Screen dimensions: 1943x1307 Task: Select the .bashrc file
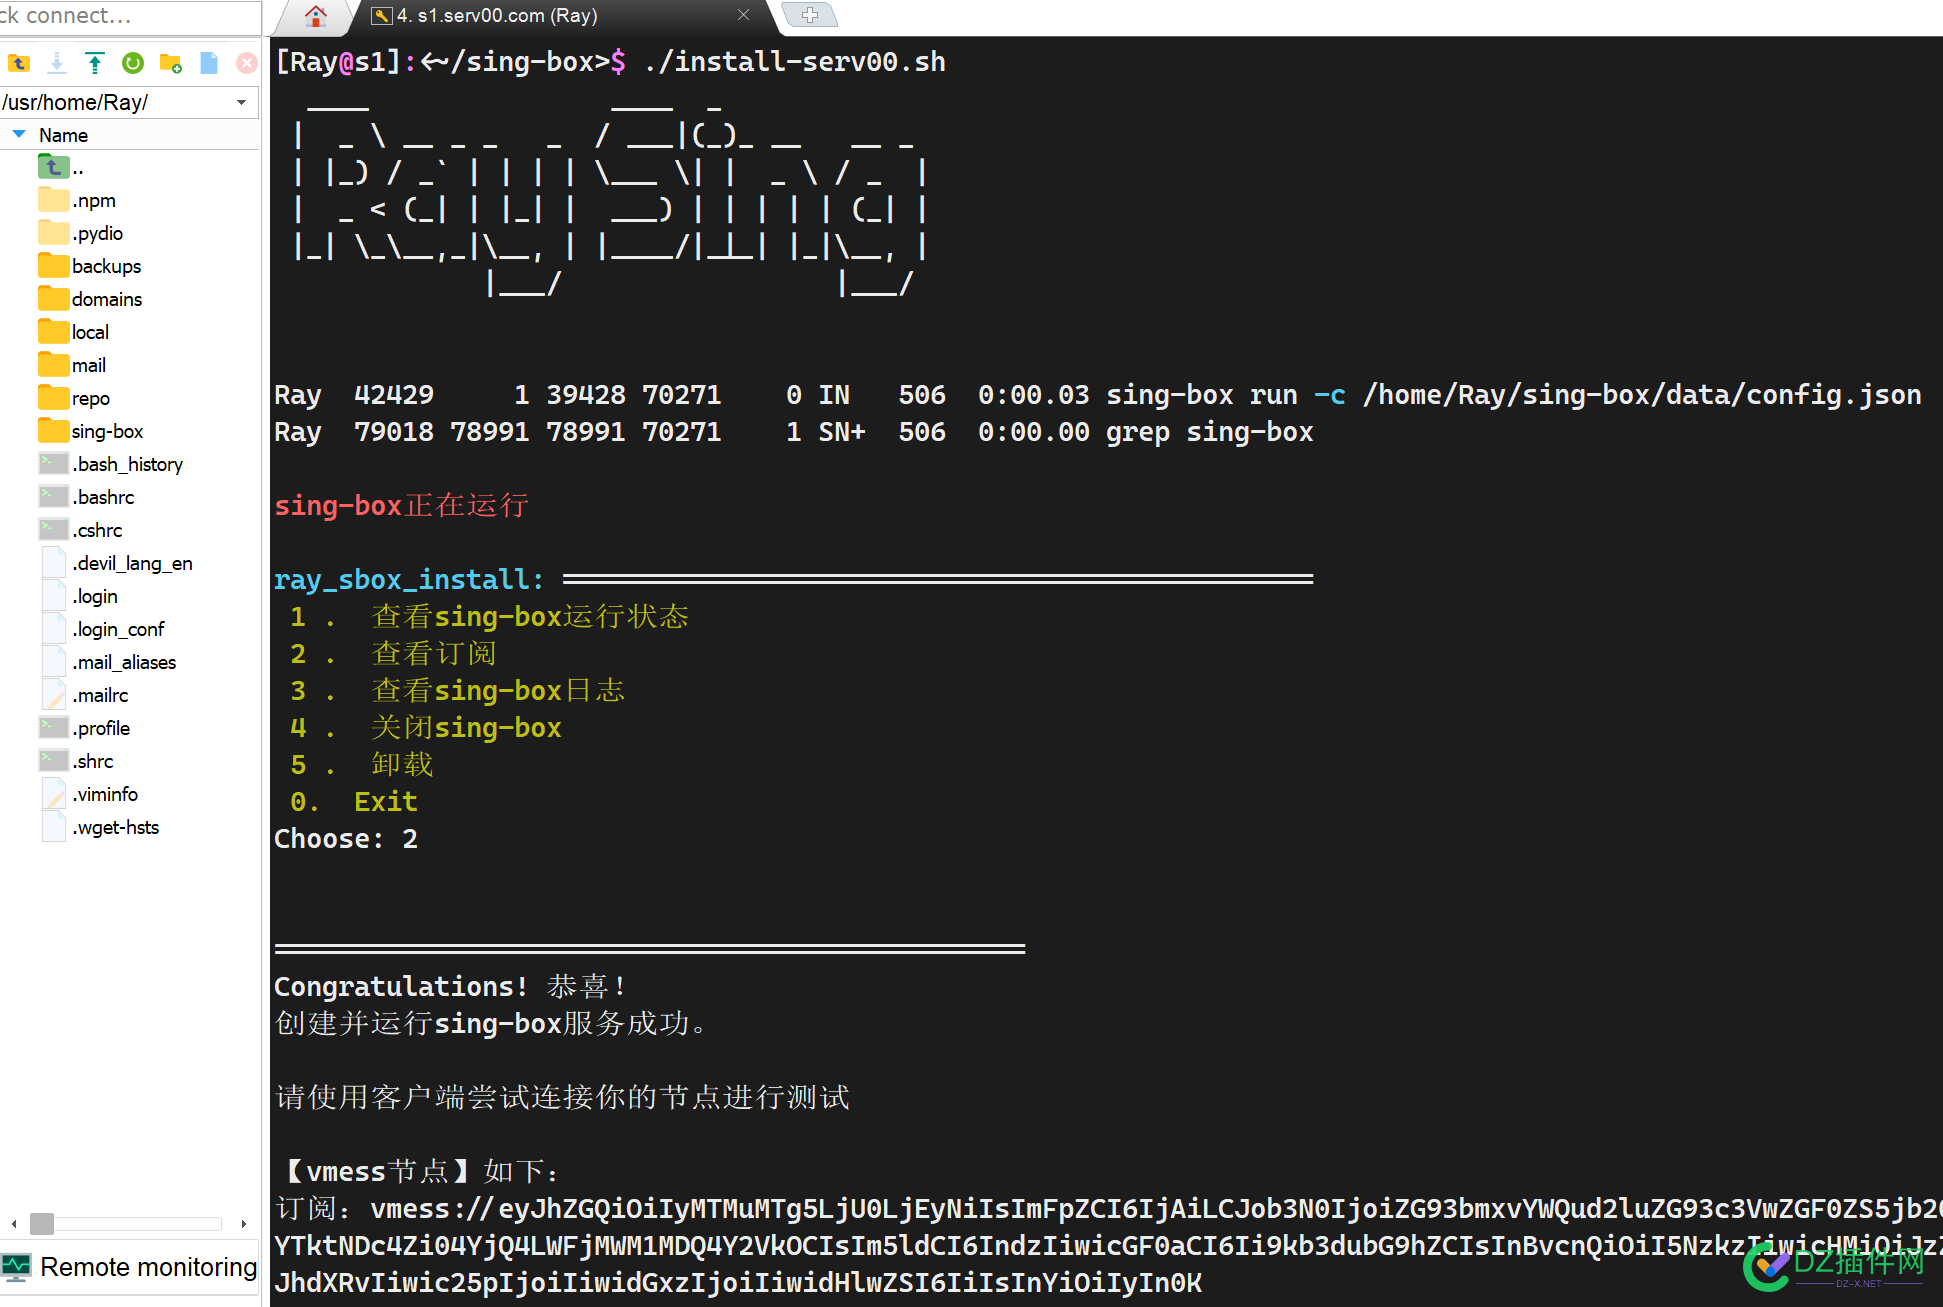click(x=86, y=497)
